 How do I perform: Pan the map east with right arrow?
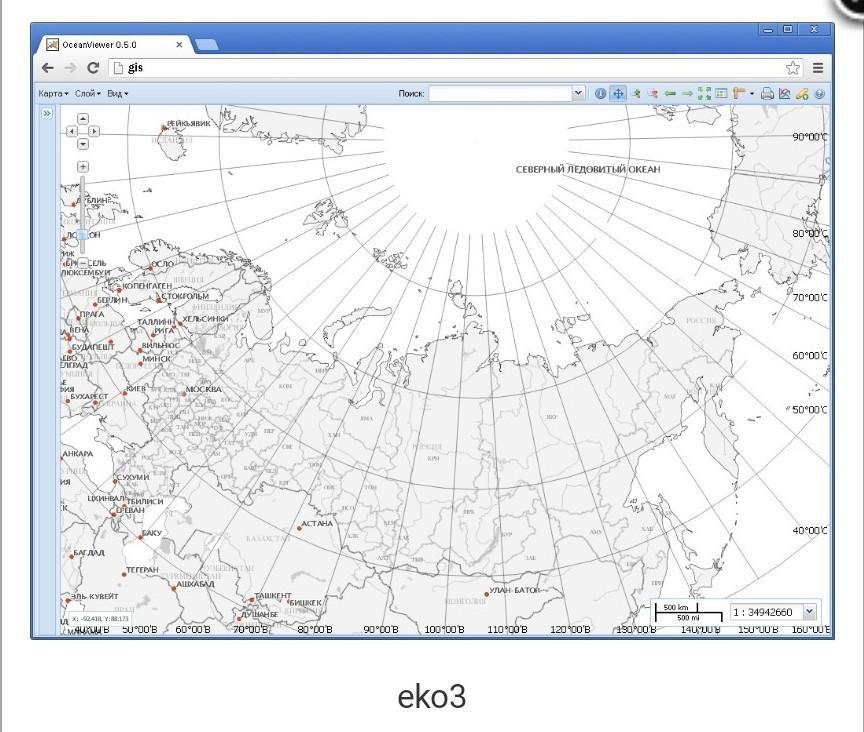[x=94, y=131]
